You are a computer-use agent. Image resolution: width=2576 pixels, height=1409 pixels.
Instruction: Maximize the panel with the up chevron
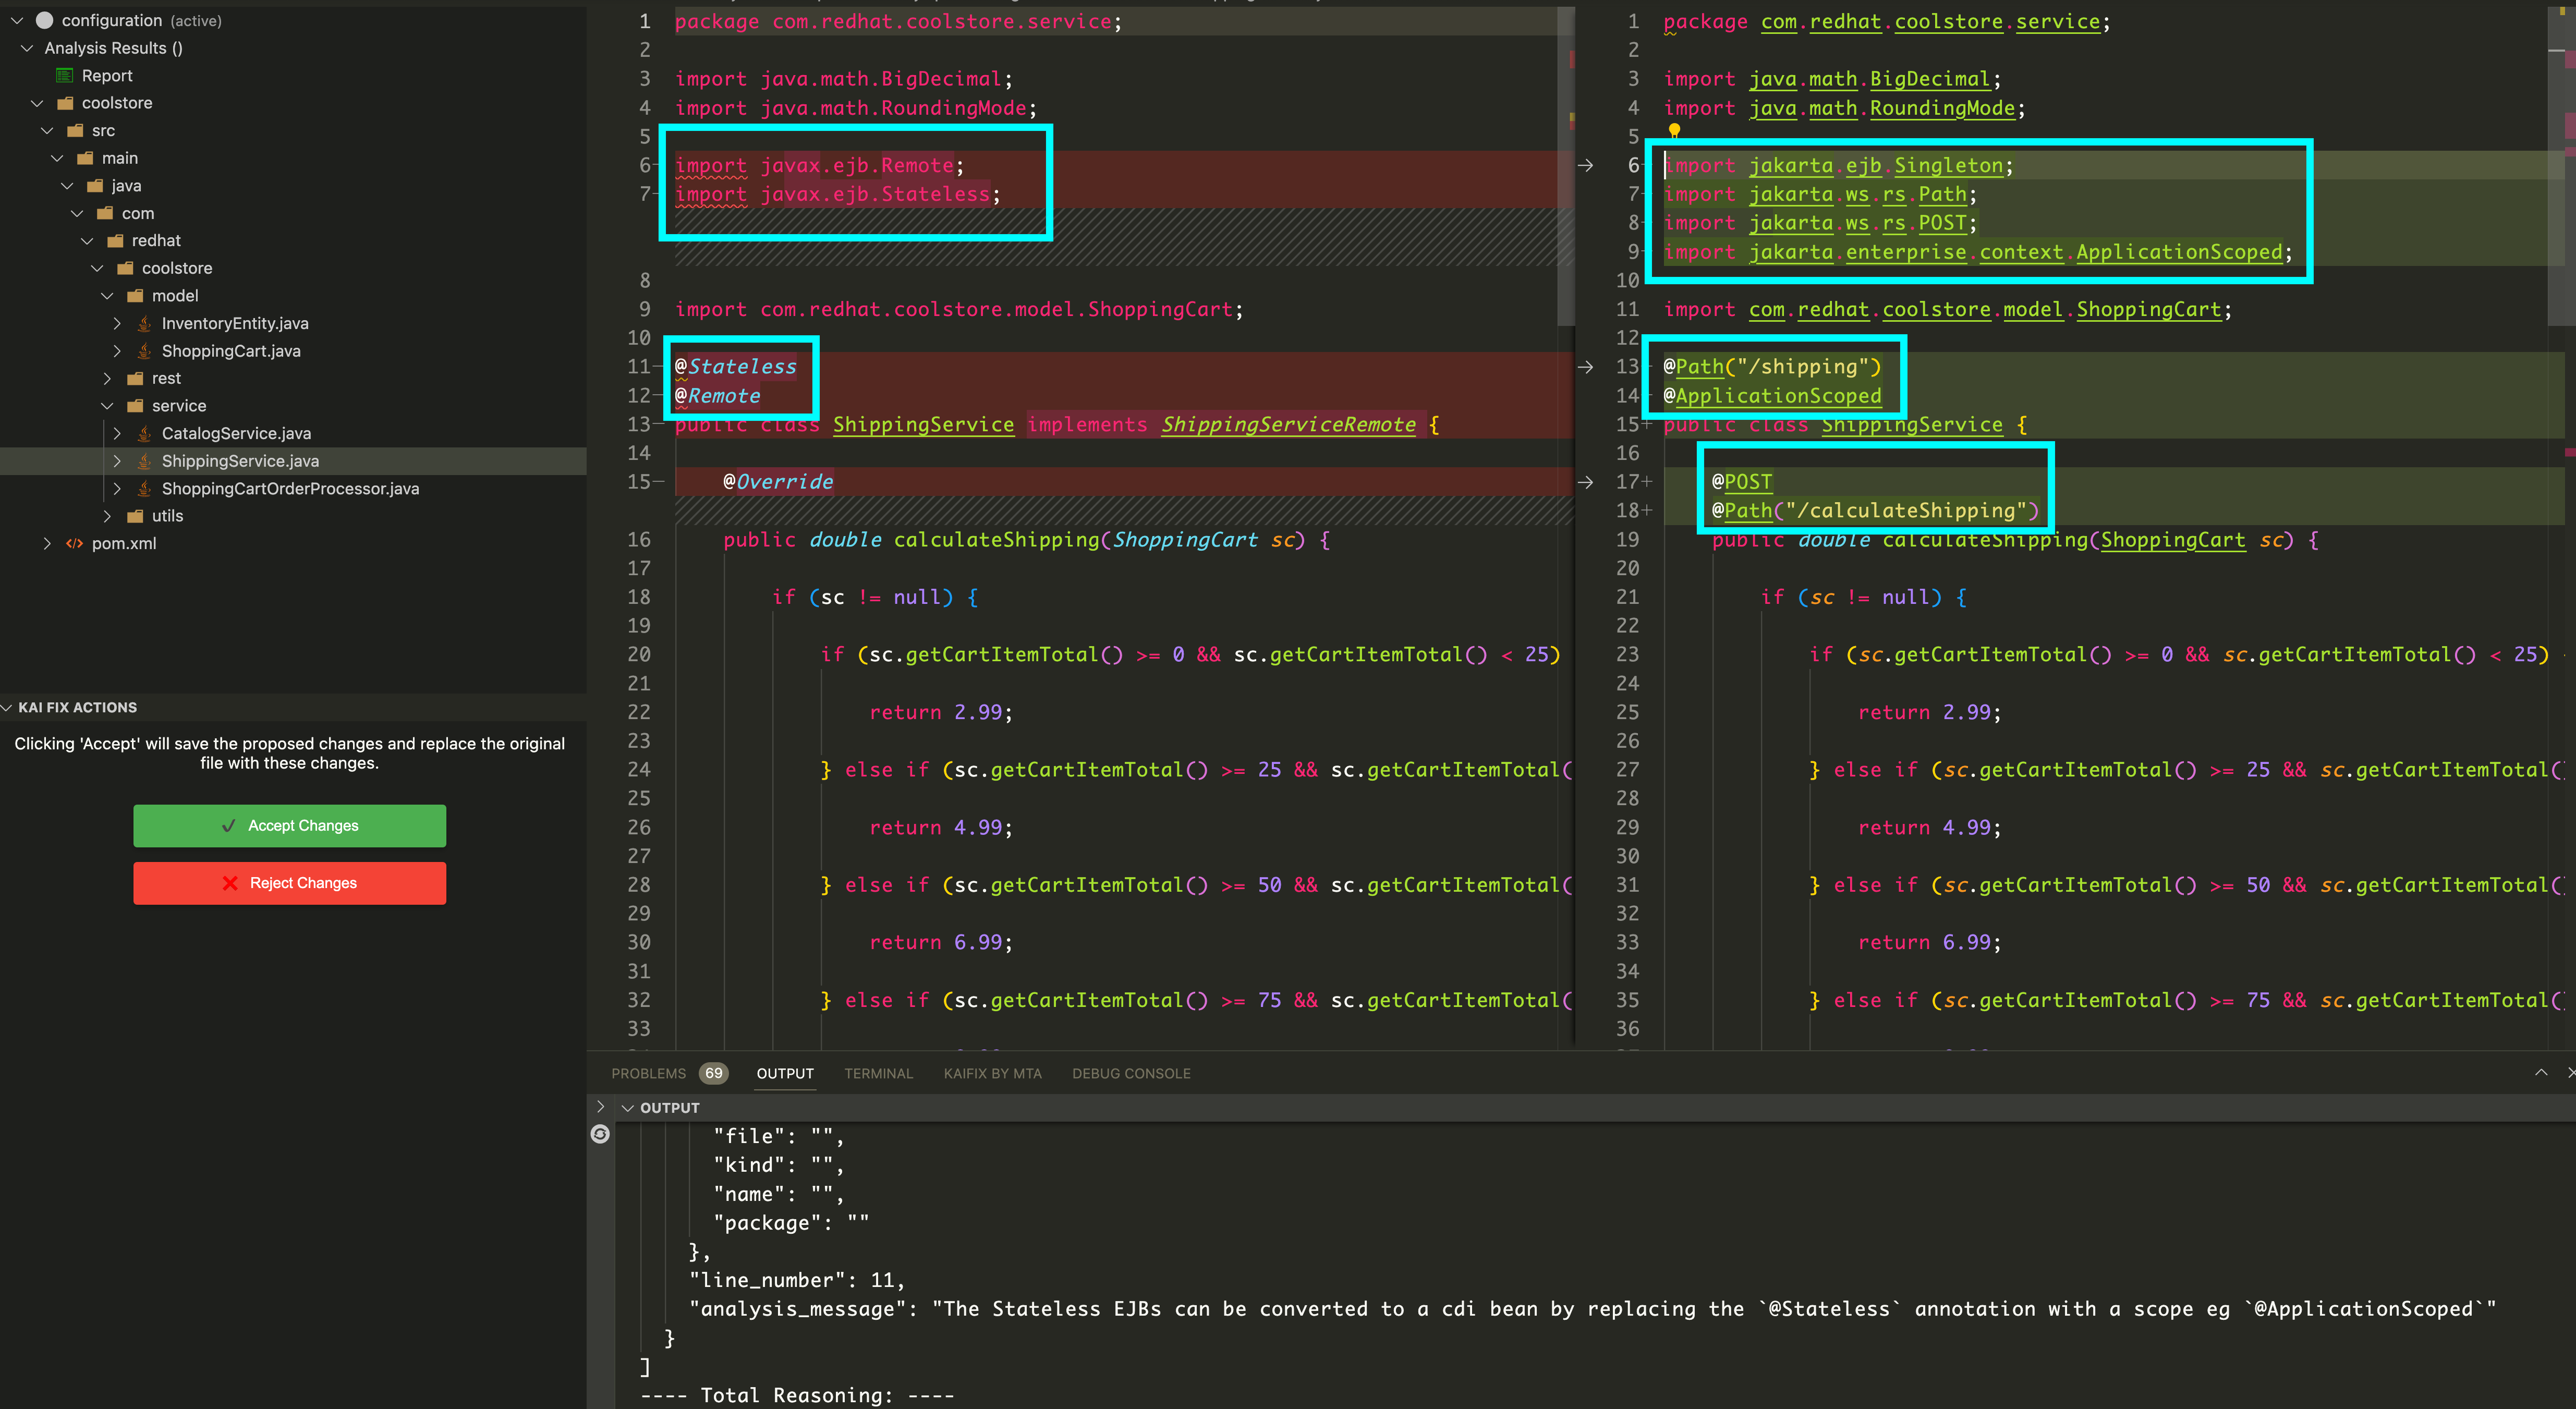pos(2541,1073)
